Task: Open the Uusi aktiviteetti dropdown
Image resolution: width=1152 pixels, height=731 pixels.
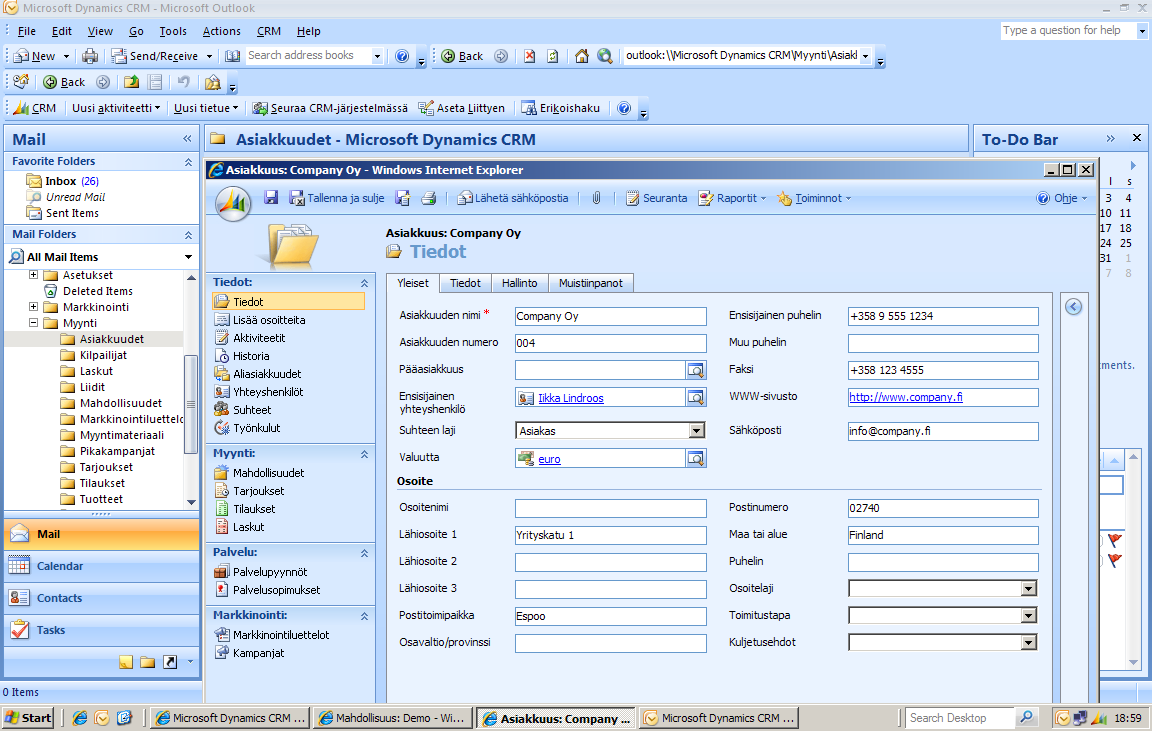Action: (x=116, y=108)
